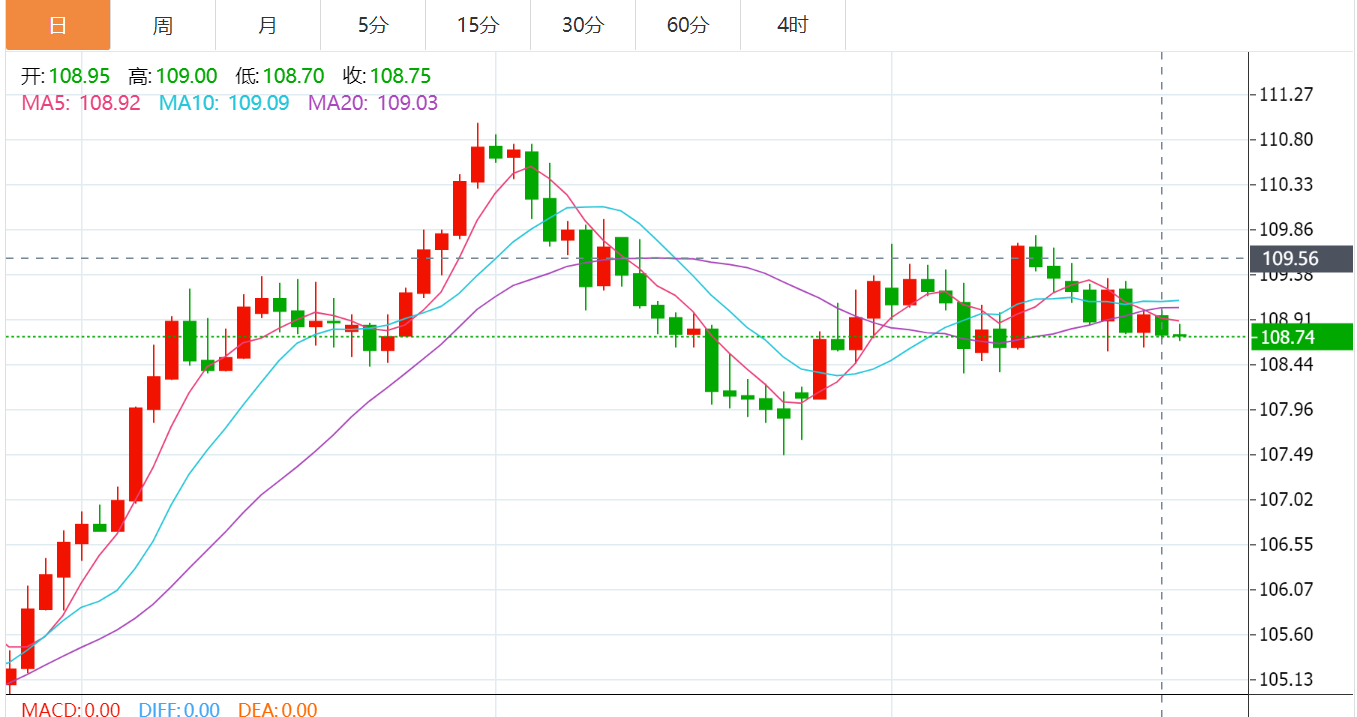This screenshot has height=717, width=1357.
Task: Switch to the 周 weekly tab
Action: (163, 25)
